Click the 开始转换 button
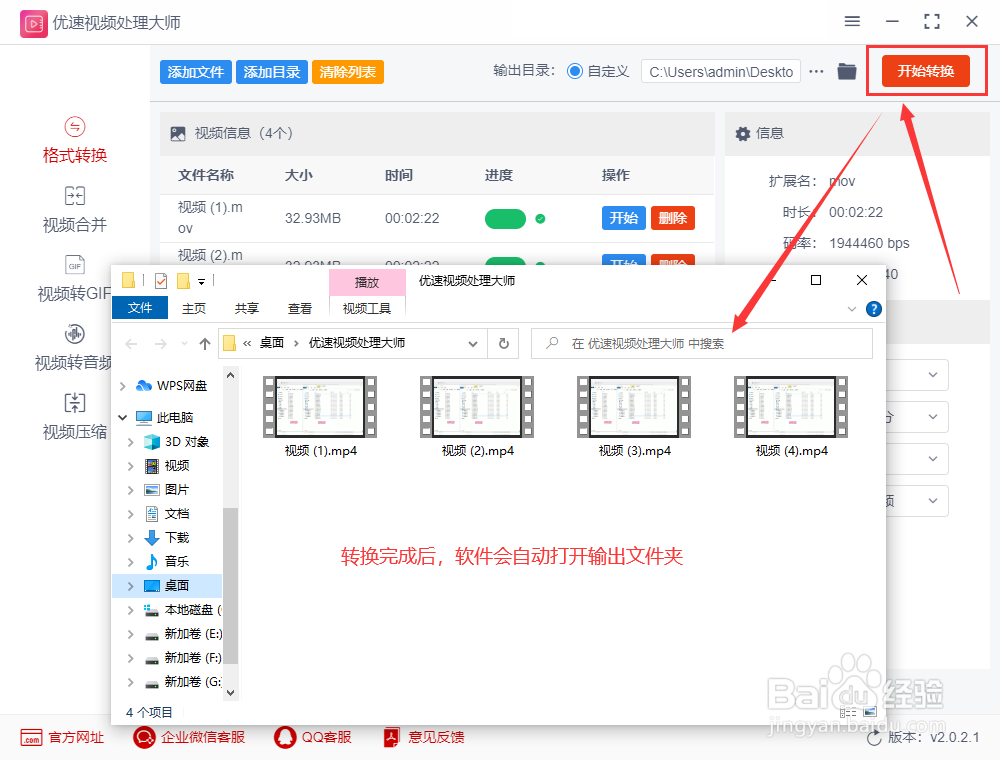 (925, 71)
